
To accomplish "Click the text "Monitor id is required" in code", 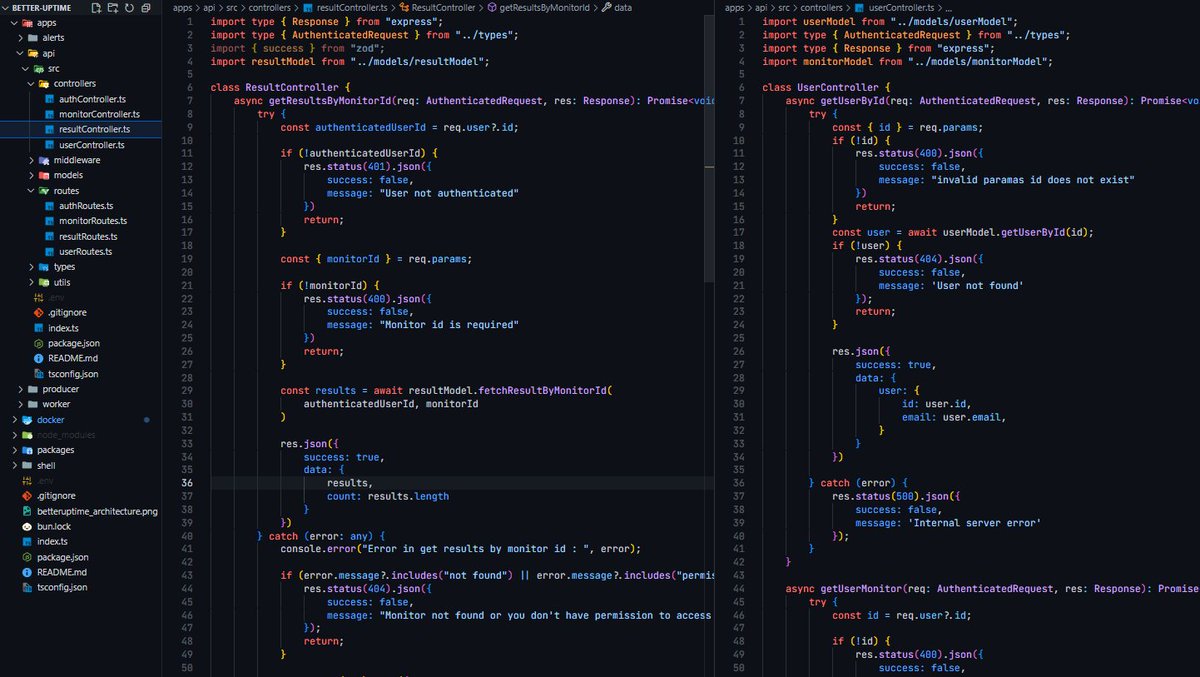I will (449, 324).
